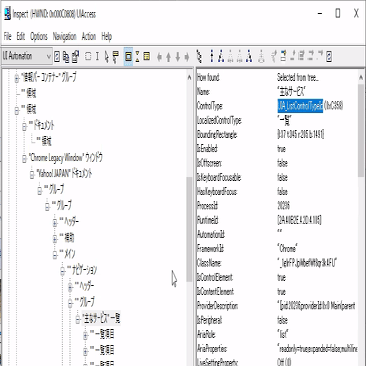The height and width of the screenshot is (366, 366).
Task: Toggle the highlighted yellow rectangle focus icon
Action: click(128, 56)
